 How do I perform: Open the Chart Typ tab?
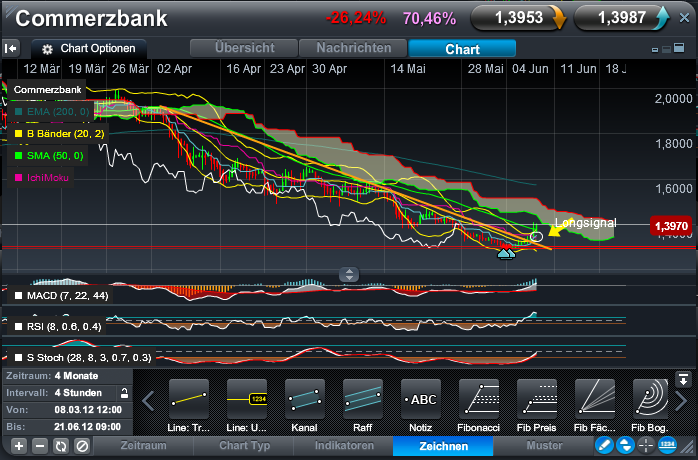[x=244, y=446]
